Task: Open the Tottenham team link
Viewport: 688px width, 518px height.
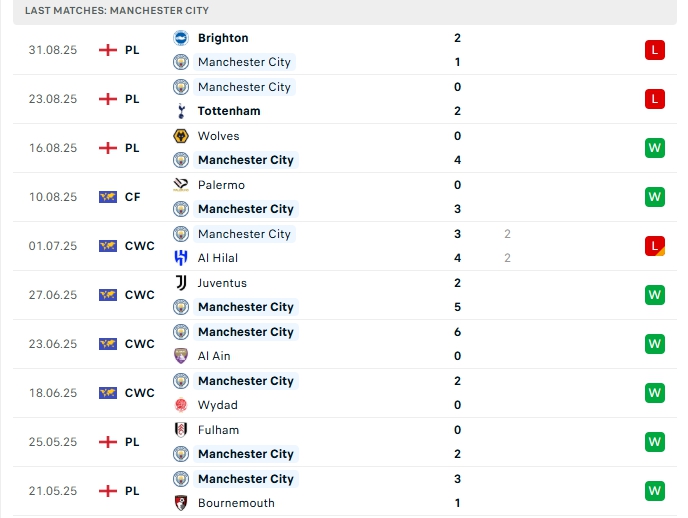Action: (x=229, y=111)
